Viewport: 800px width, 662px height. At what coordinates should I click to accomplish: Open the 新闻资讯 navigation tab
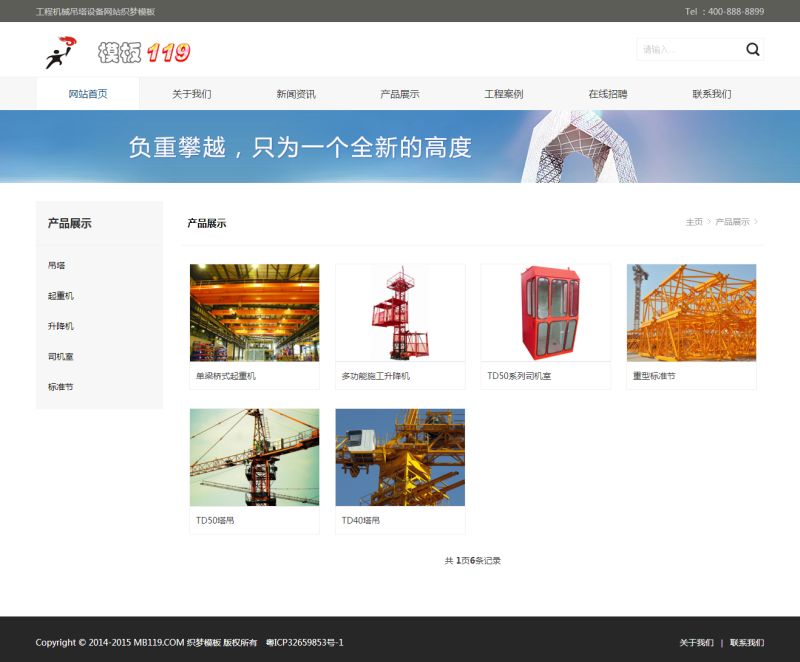point(296,94)
